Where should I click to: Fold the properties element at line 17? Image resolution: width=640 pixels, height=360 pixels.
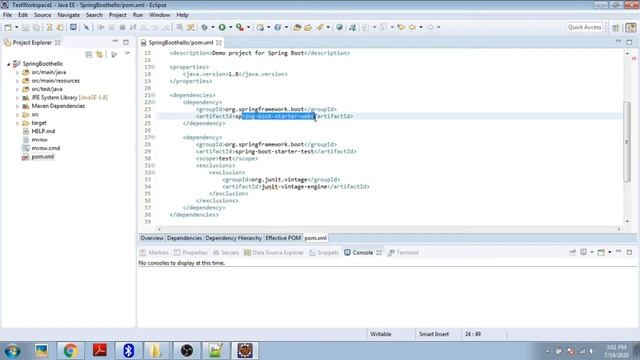153,67
